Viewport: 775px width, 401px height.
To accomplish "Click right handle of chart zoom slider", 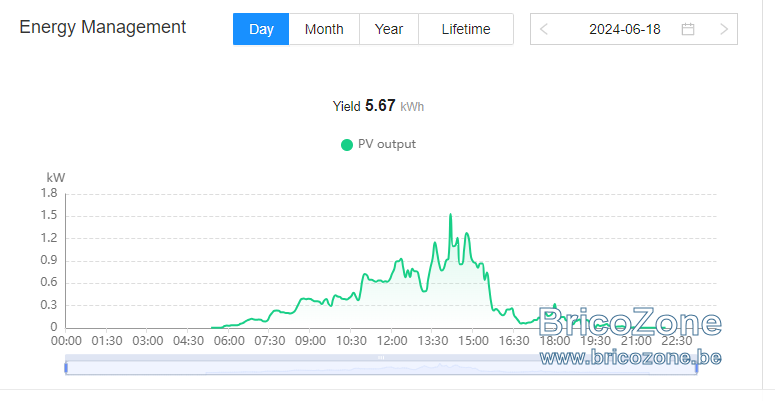I will coord(696,368).
